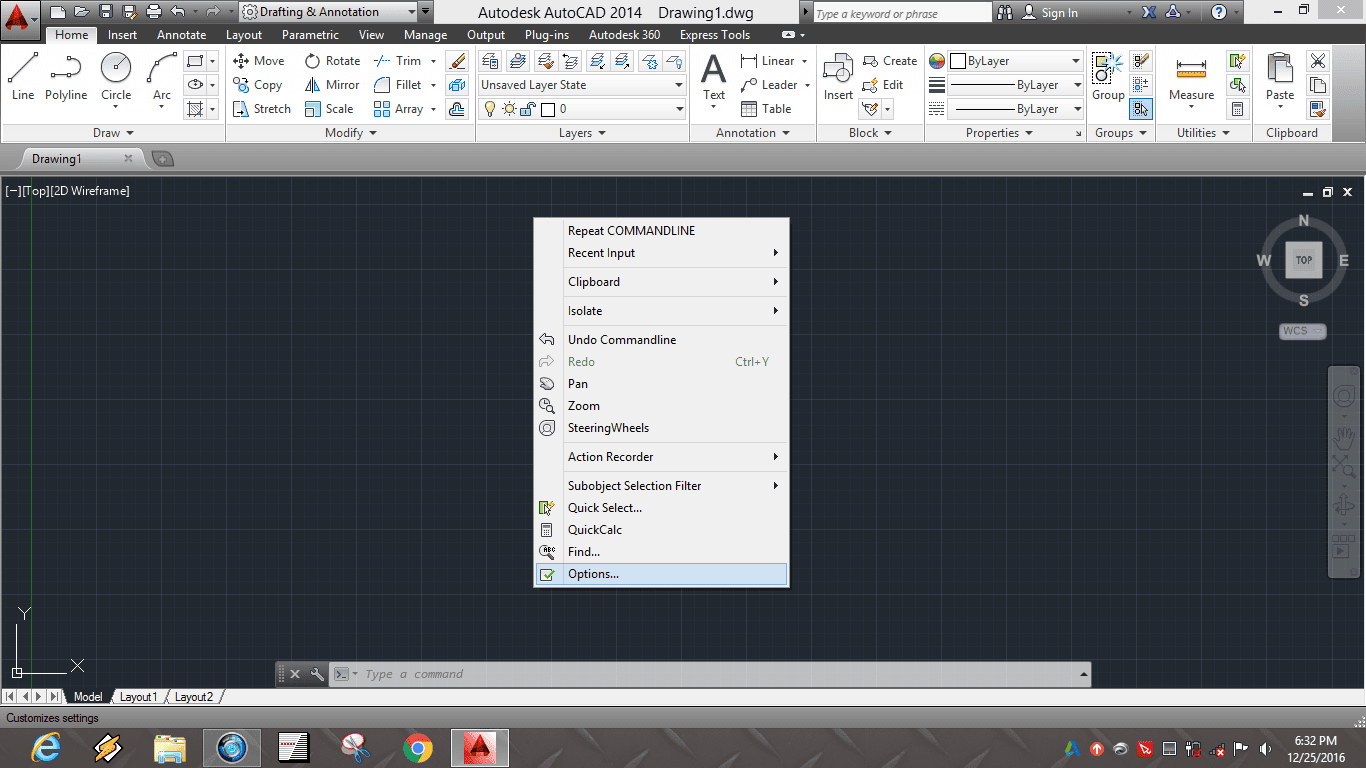Expand the Utilities panel
The height and width of the screenshot is (768, 1366).
pos(1203,133)
